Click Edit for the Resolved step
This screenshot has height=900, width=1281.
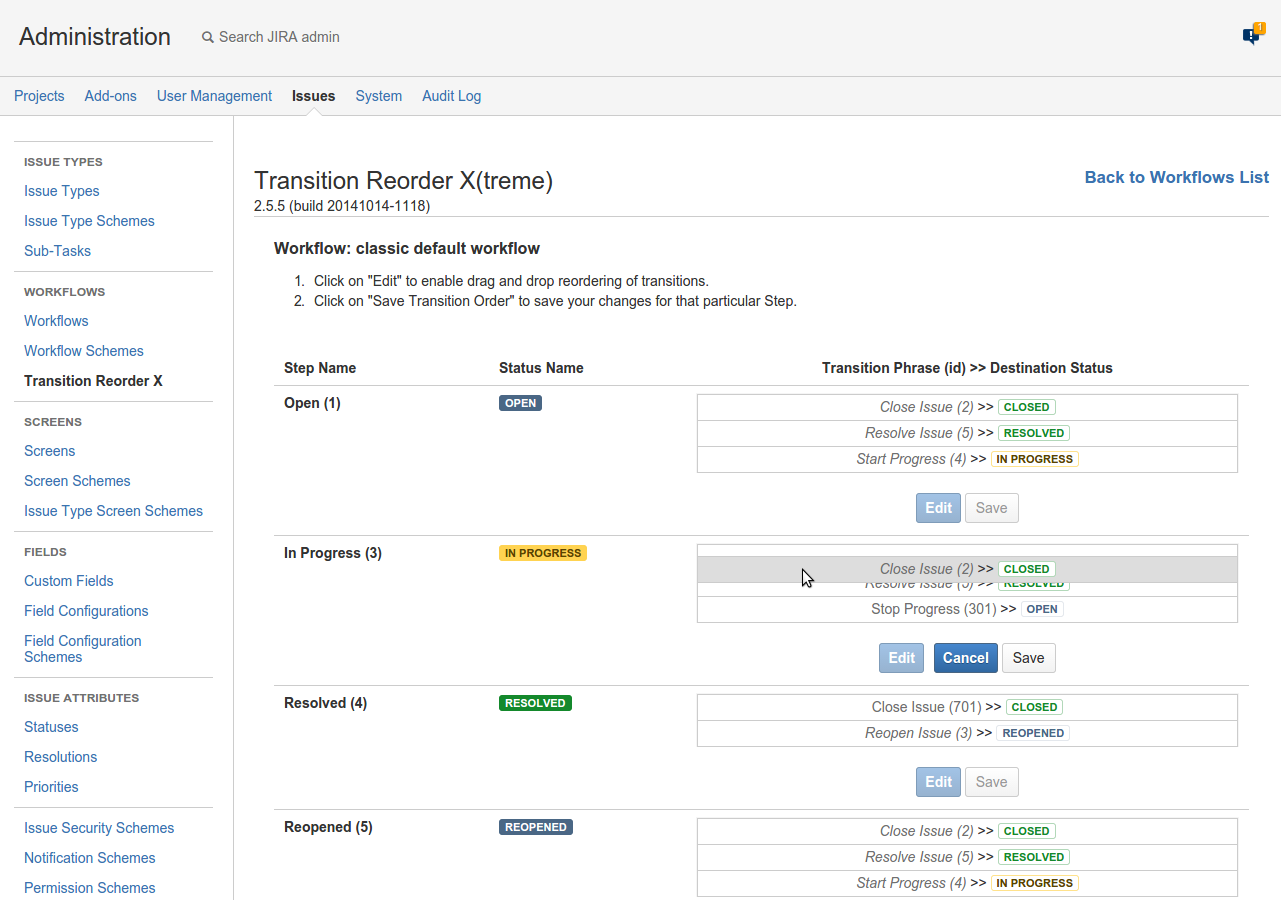pyautogui.click(x=938, y=782)
